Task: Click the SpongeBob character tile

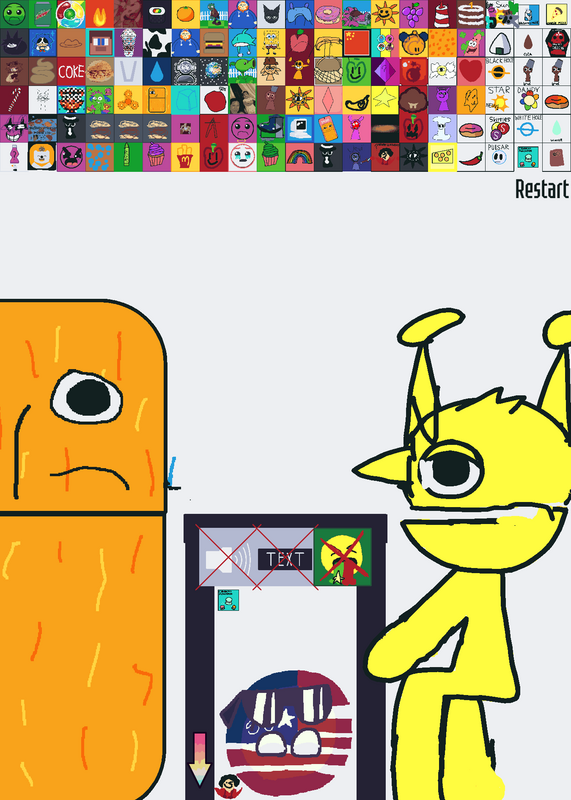Action: point(271,43)
